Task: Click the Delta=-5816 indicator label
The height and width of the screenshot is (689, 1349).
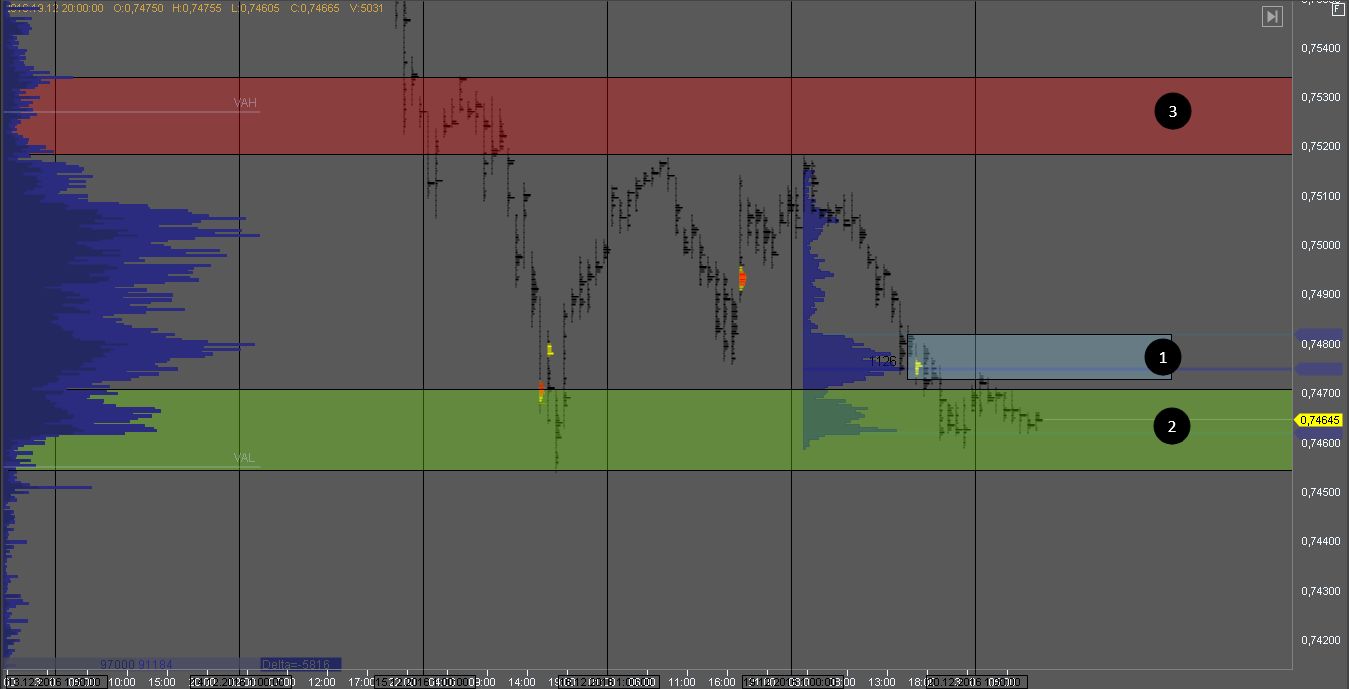Action: 300,664
